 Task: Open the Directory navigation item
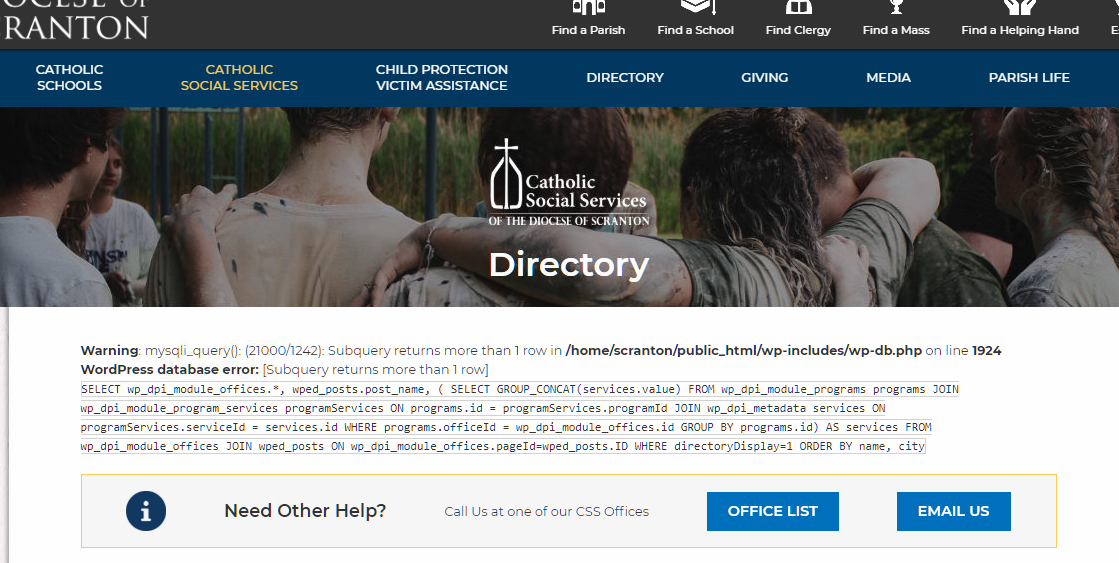pyautogui.click(x=625, y=78)
